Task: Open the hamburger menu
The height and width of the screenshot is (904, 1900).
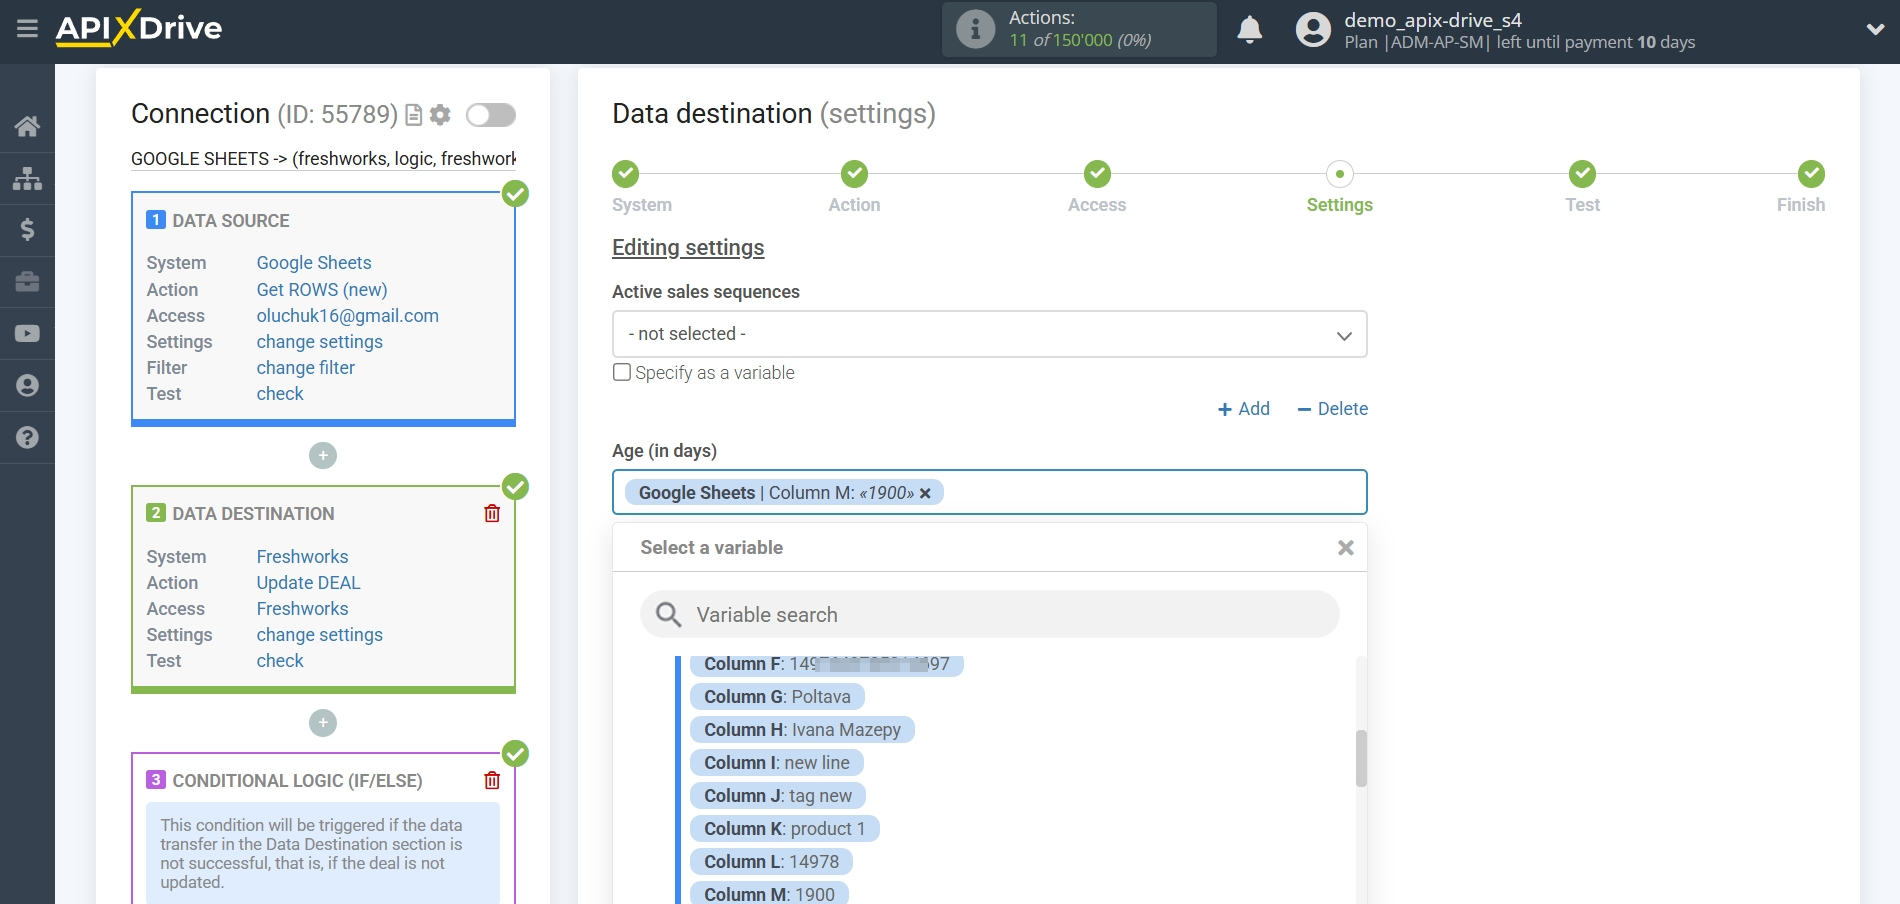Action: pyautogui.click(x=27, y=28)
